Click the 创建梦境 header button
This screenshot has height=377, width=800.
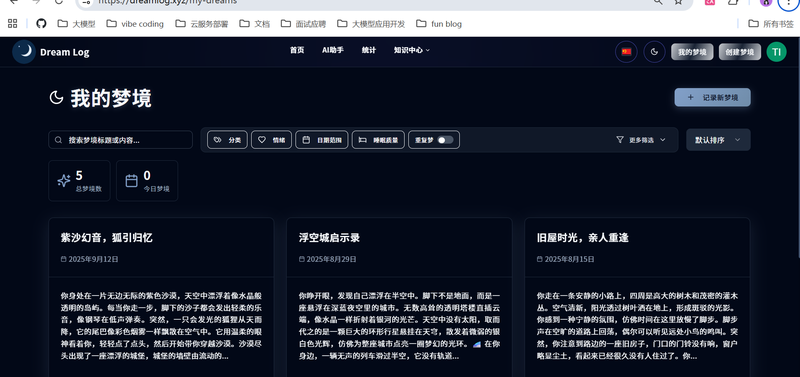(740, 52)
